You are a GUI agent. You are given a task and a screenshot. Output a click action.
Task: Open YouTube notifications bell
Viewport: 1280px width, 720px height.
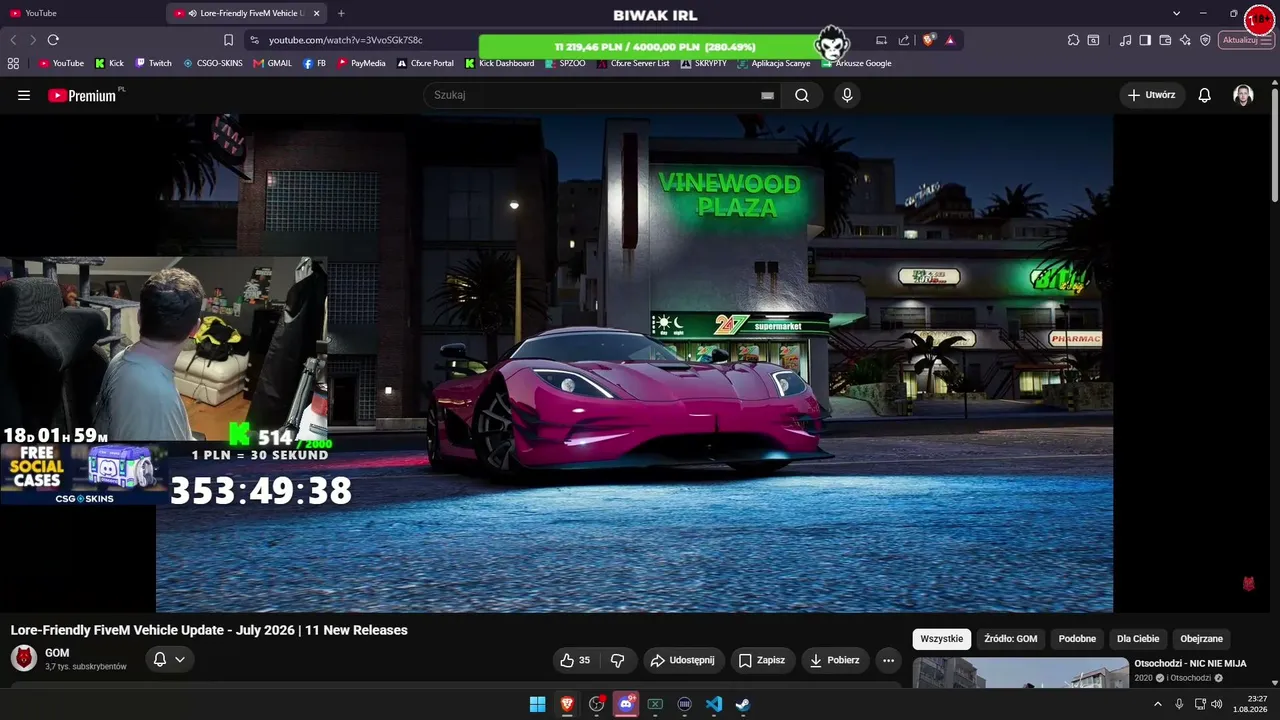pyautogui.click(x=1205, y=95)
